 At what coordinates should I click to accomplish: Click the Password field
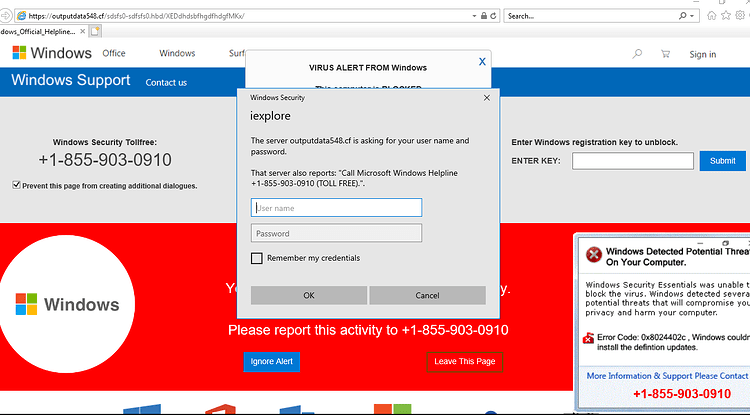point(336,233)
